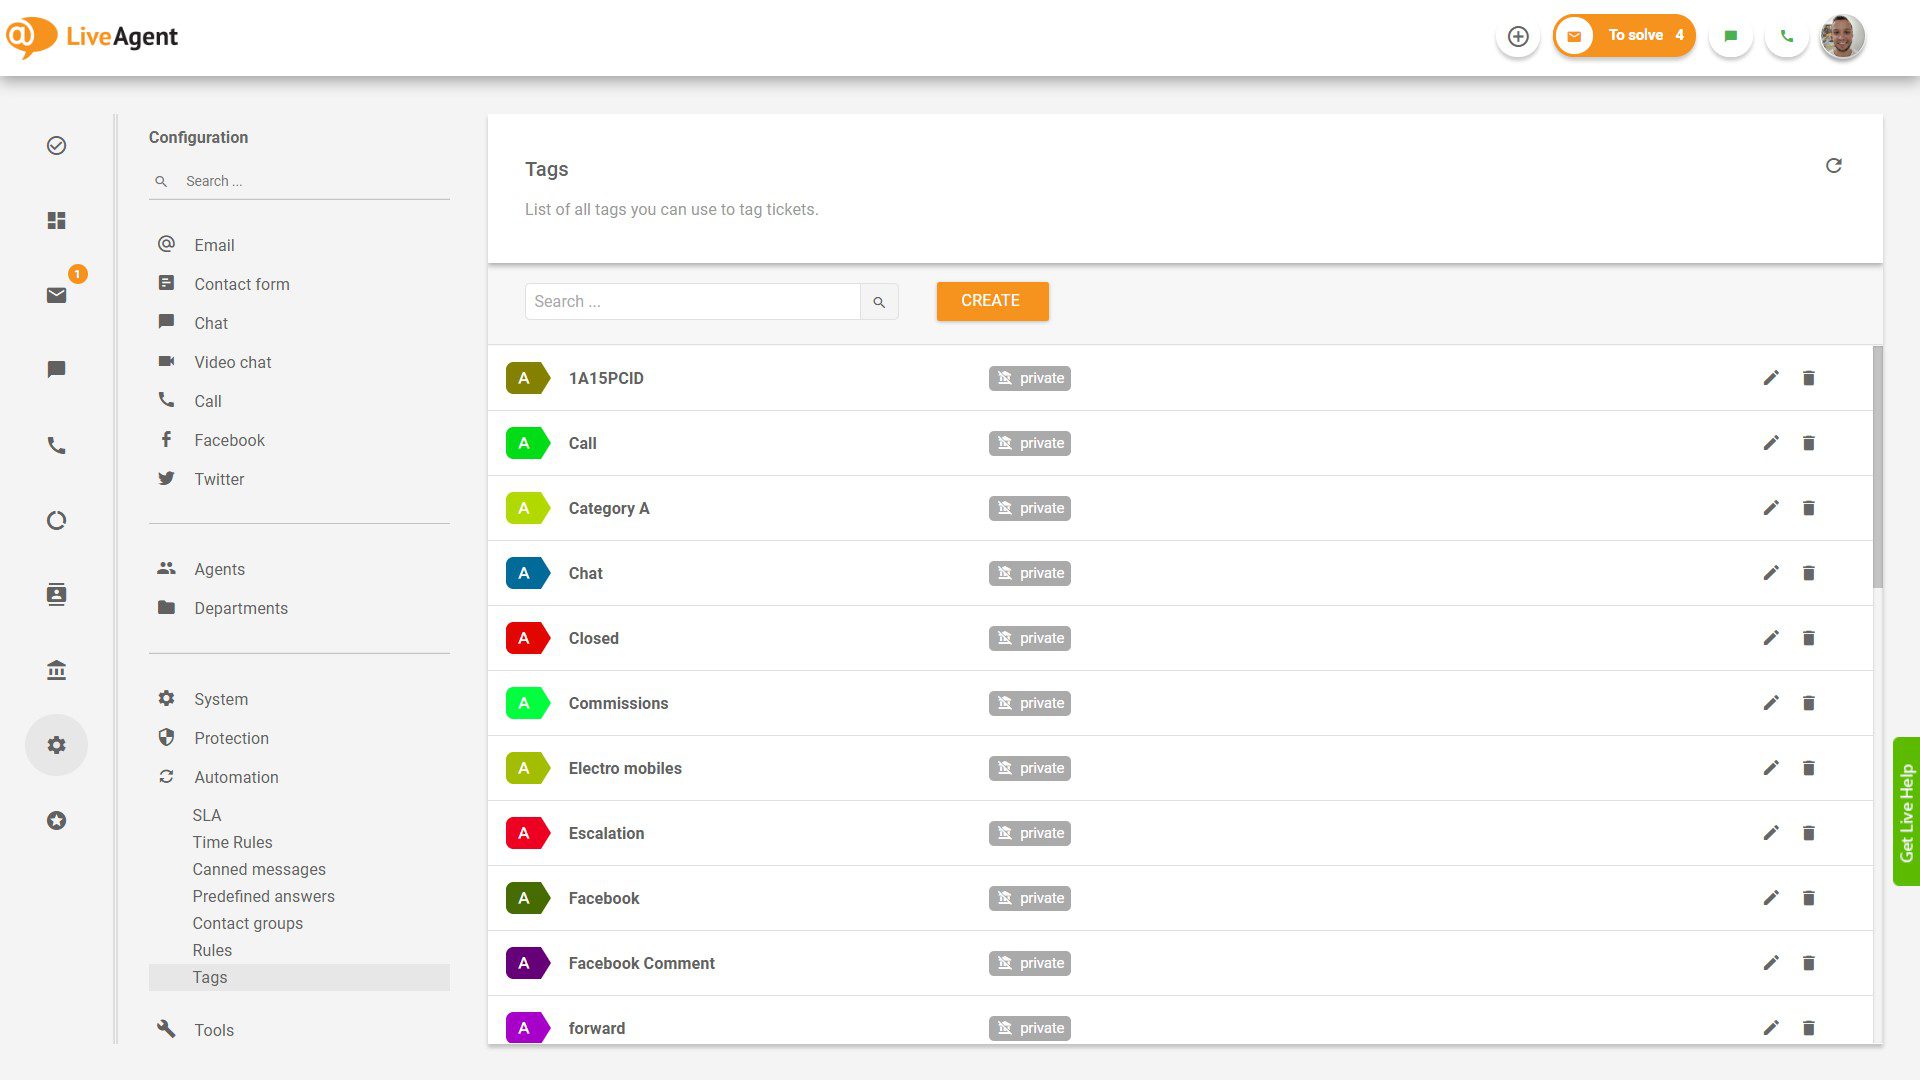Open the Dashboard grid icon in the sidebar
This screenshot has width=1920, height=1080.
coord(56,220)
